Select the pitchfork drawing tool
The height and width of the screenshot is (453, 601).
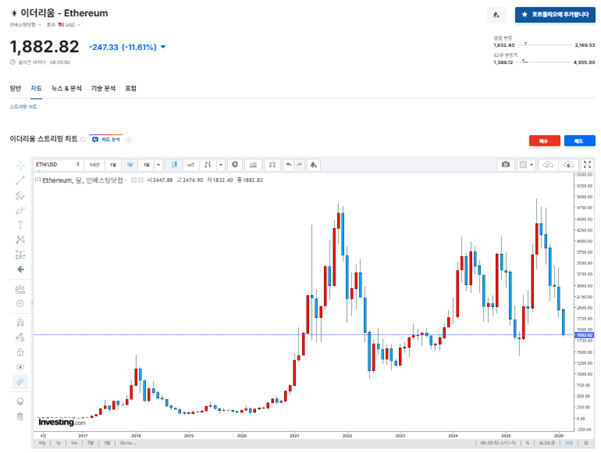20,195
